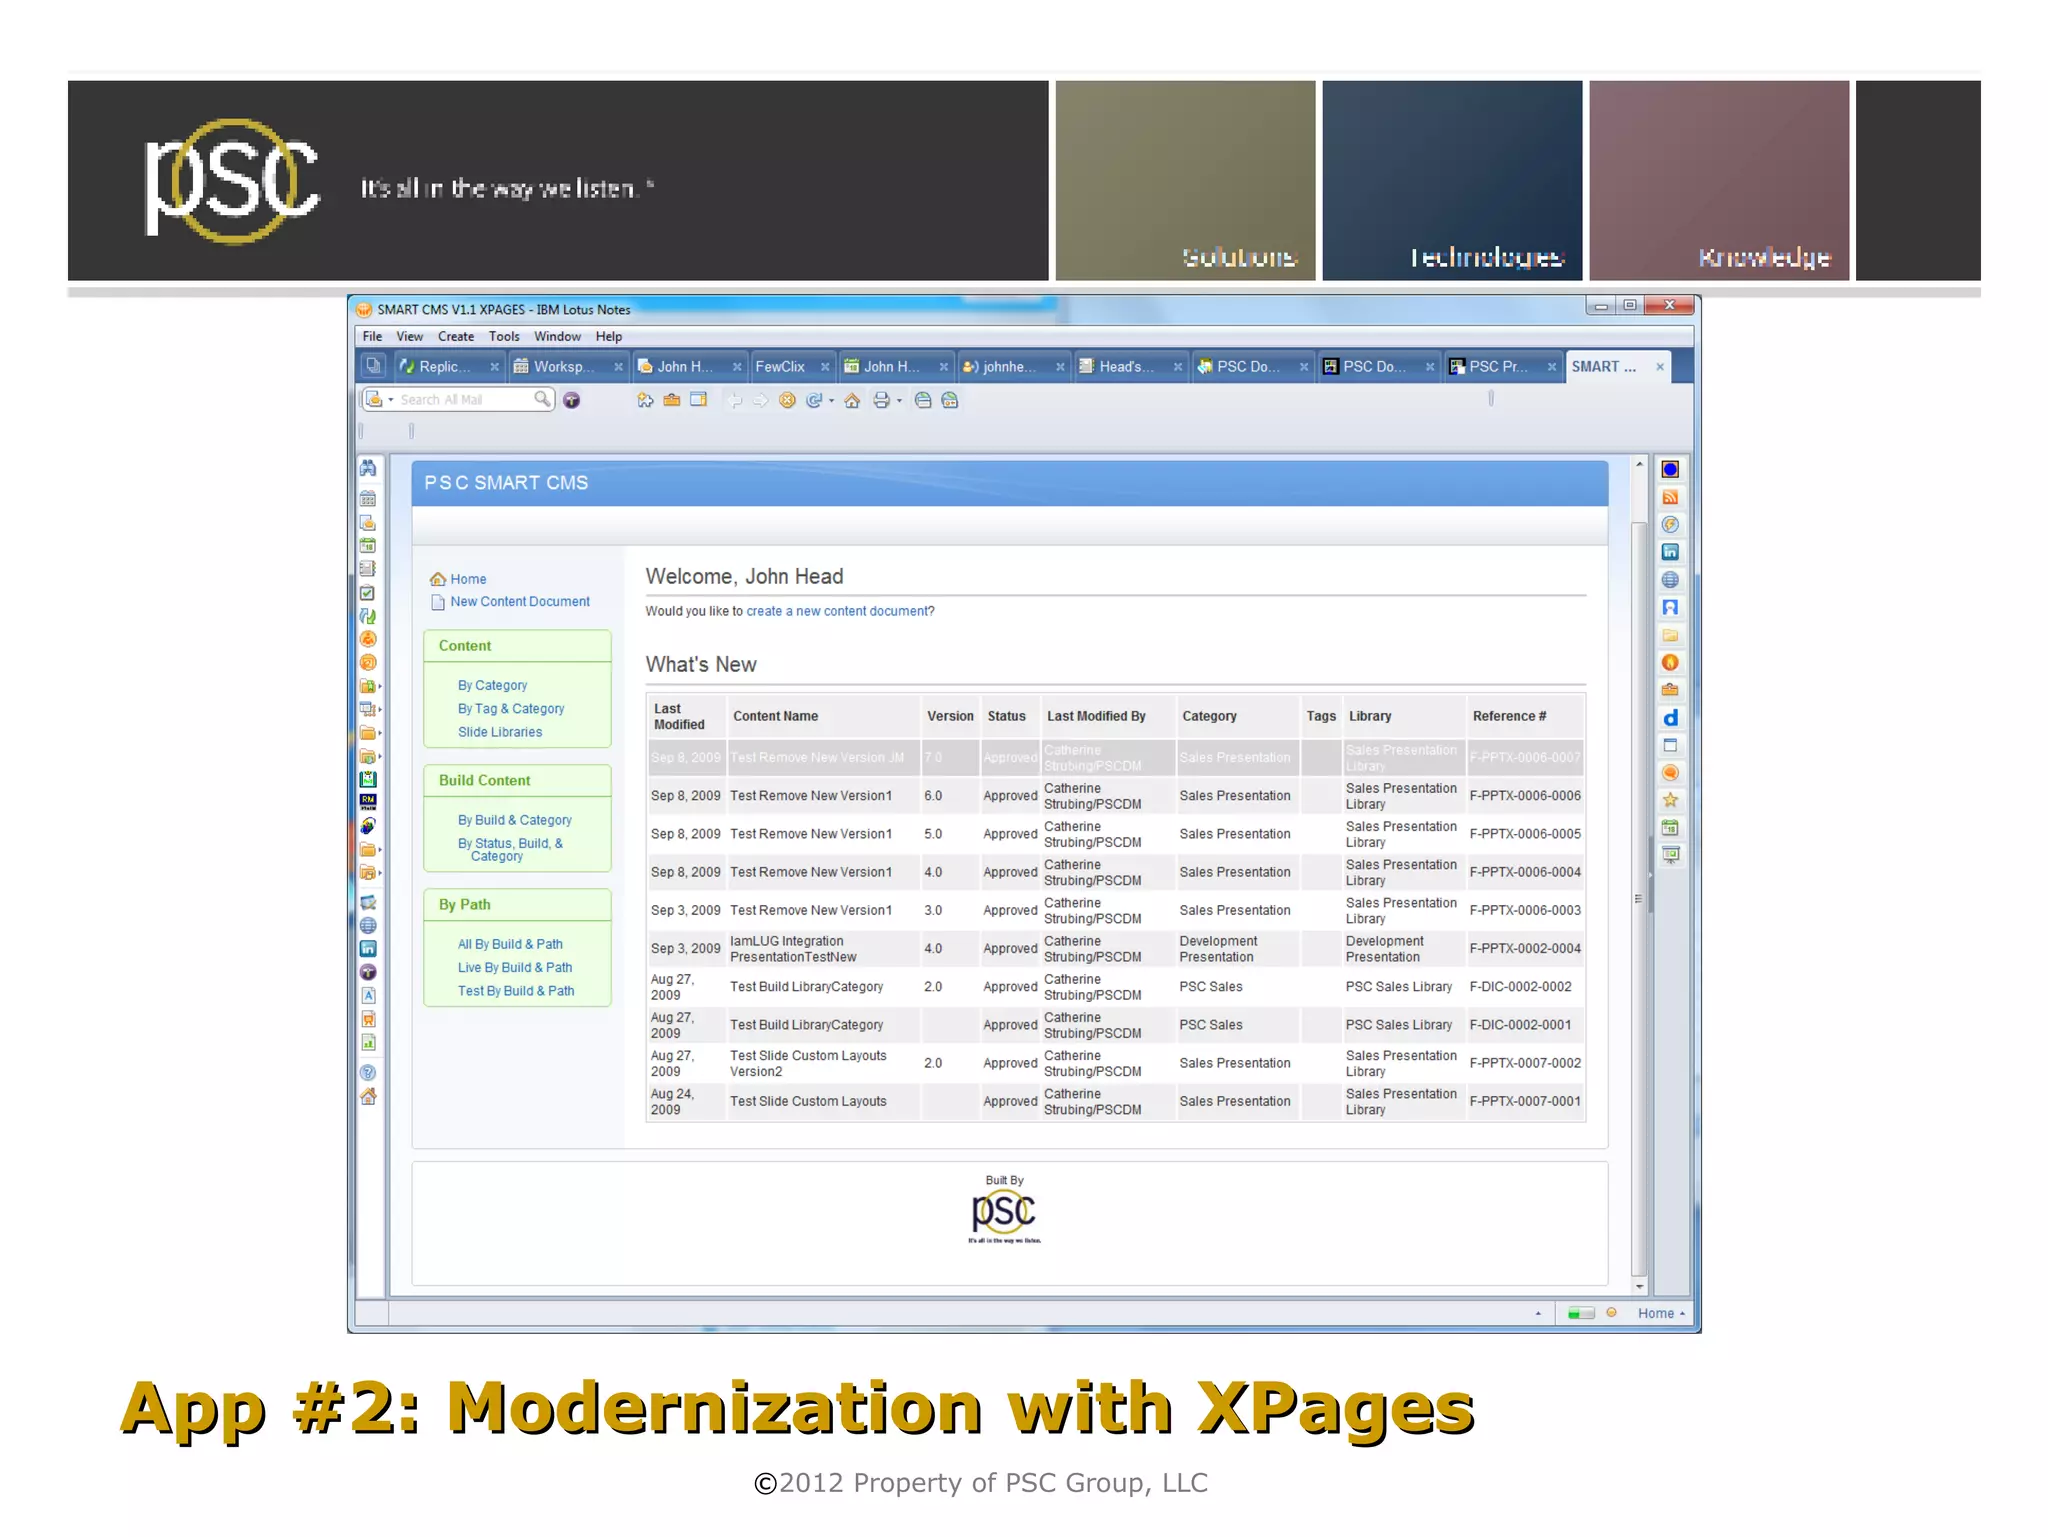Click the replication arrows icon in left bookmark bar
This screenshot has width=2048, height=1537.
pyautogui.click(x=368, y=616)
